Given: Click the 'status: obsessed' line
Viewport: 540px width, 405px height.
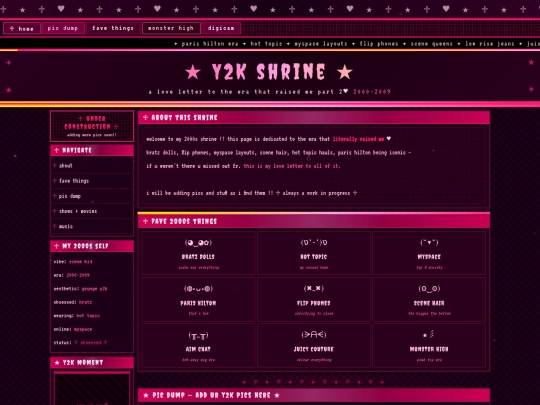Looking at the screenshot, I should [80, 343].
